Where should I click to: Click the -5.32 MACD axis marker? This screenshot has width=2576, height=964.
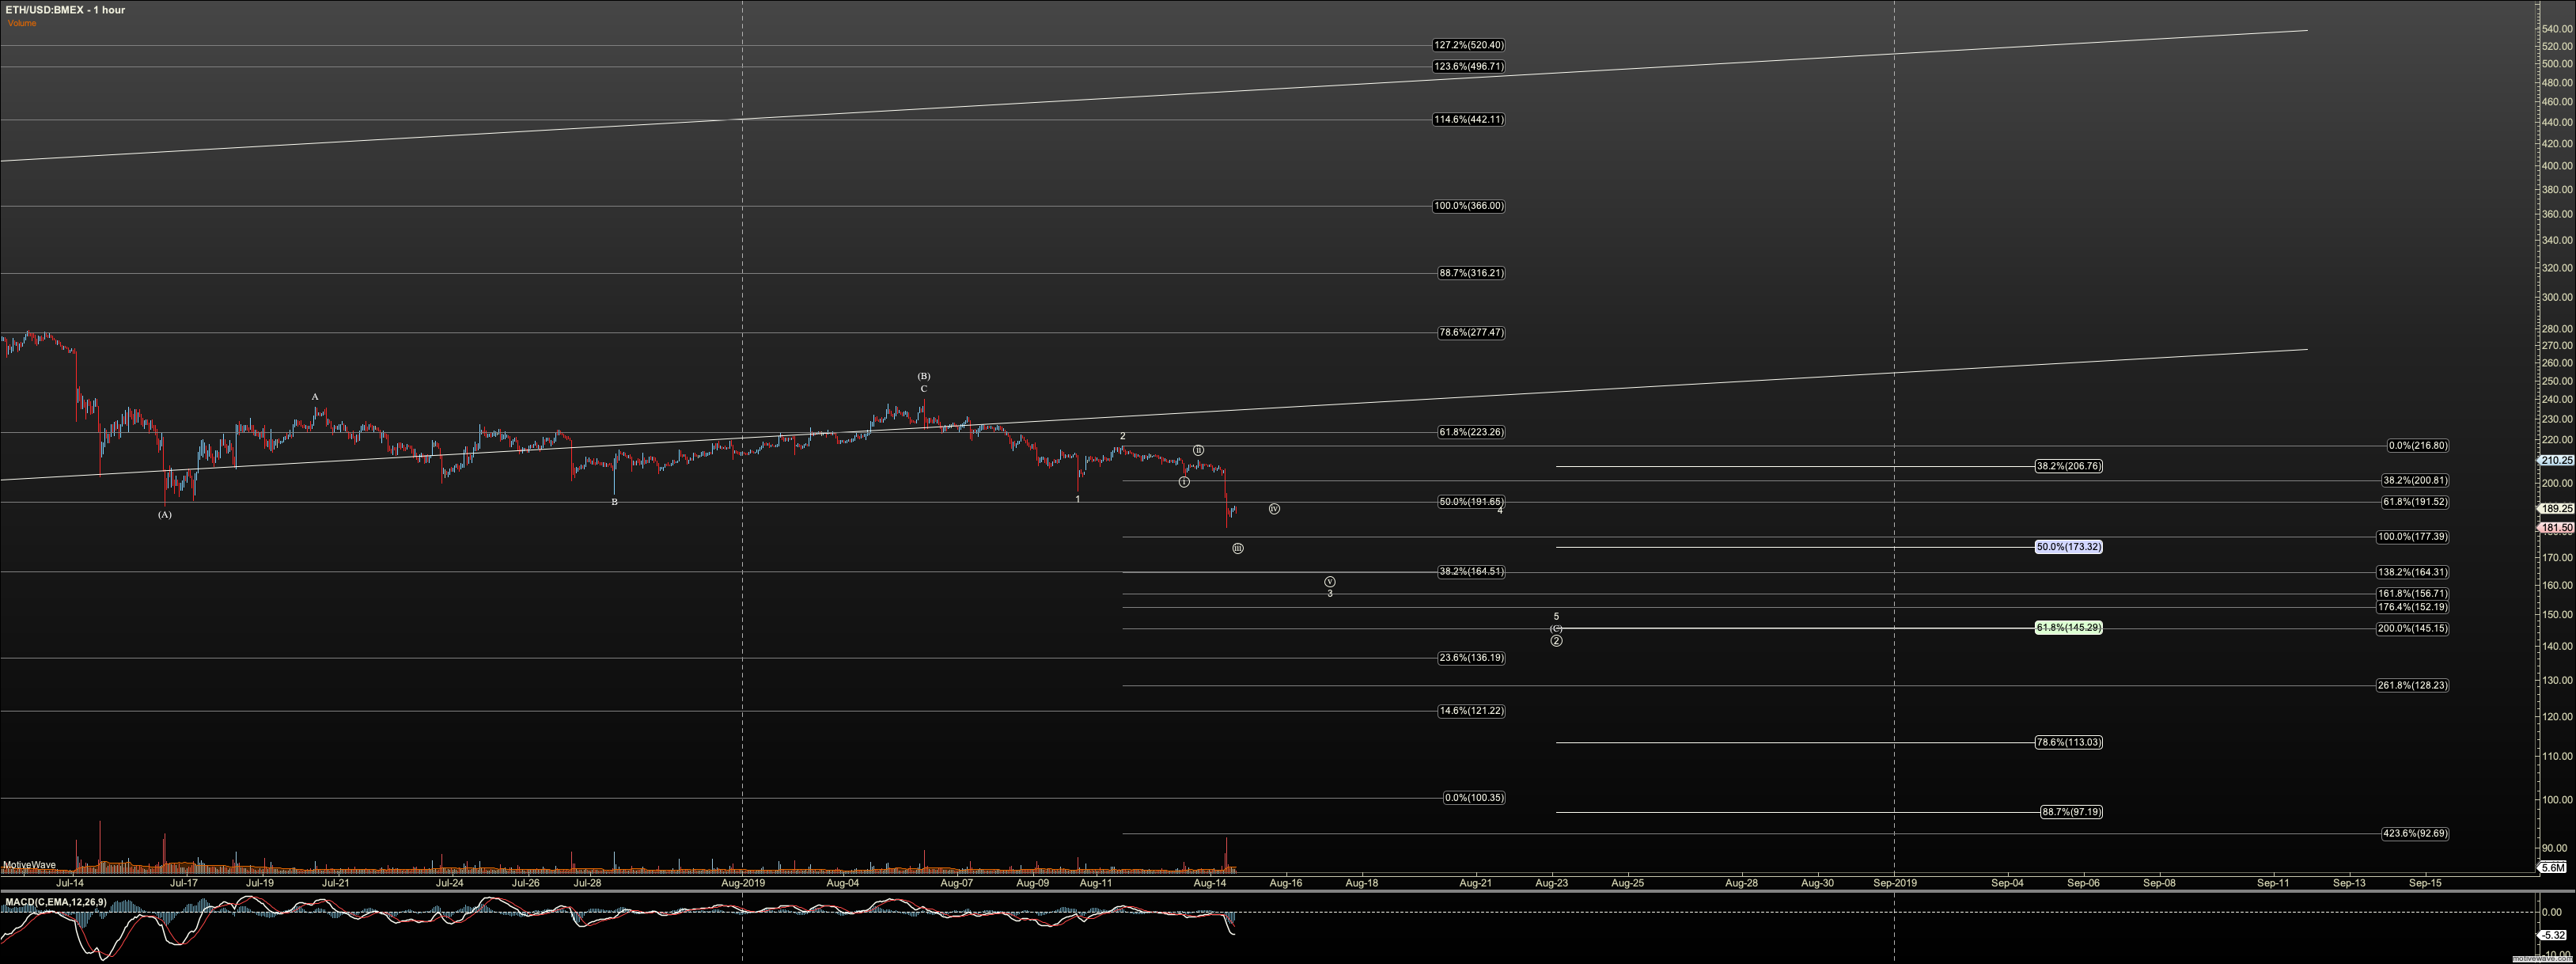[2553, 936]
